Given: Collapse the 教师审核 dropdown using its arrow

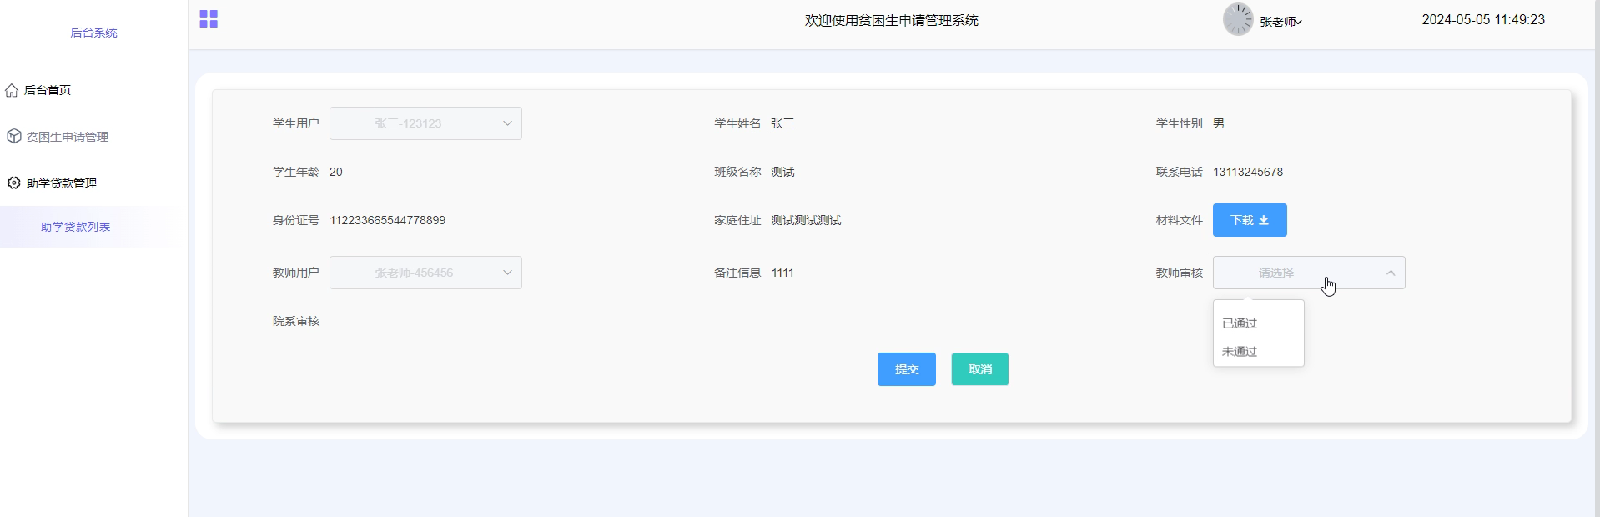Looking at the screenshot, I should (x=1390, y=273).
